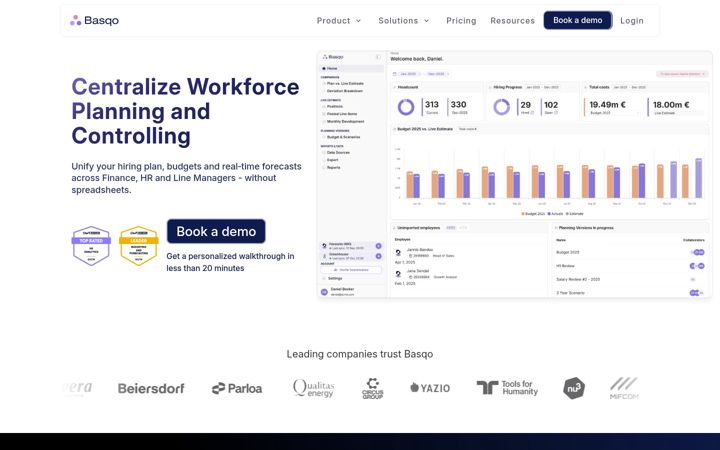Viewport: 720px width, 450px height.
Task: Click the collaborator avatars for HR Review
Action: click(x=697, y=266)
